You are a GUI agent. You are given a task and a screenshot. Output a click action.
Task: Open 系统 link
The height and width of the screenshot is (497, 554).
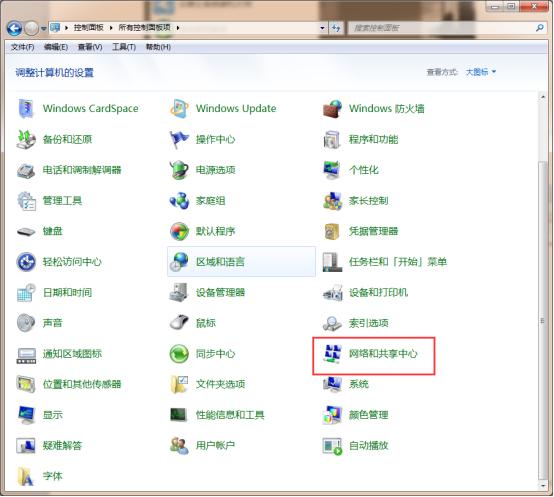tap(359, 384)
